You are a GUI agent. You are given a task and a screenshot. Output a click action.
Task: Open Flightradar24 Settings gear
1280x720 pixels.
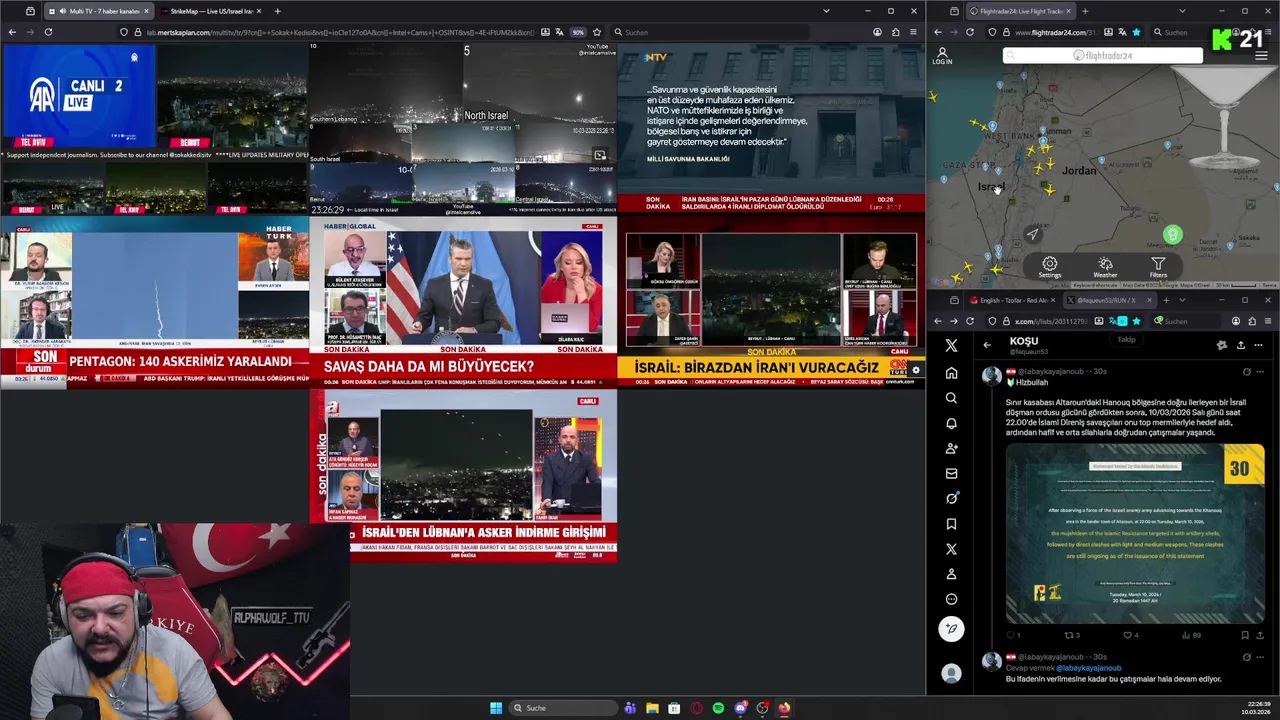pyautogui.click(x=1049, y=267)
